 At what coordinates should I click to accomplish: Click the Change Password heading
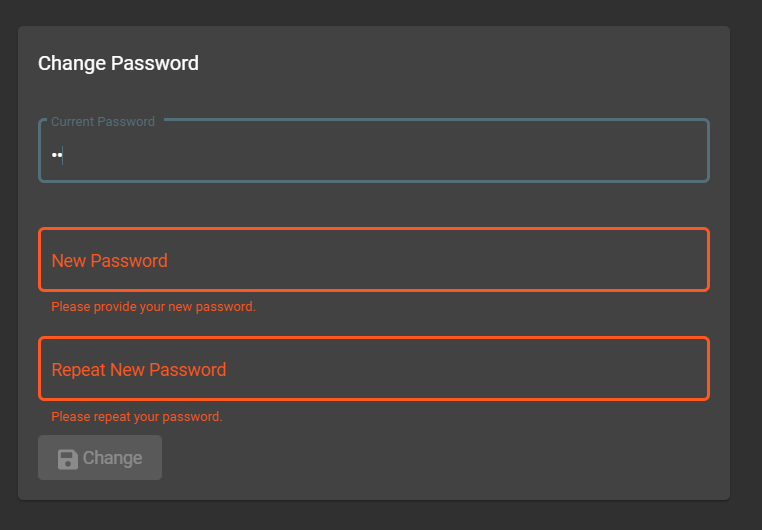point(118,63)
